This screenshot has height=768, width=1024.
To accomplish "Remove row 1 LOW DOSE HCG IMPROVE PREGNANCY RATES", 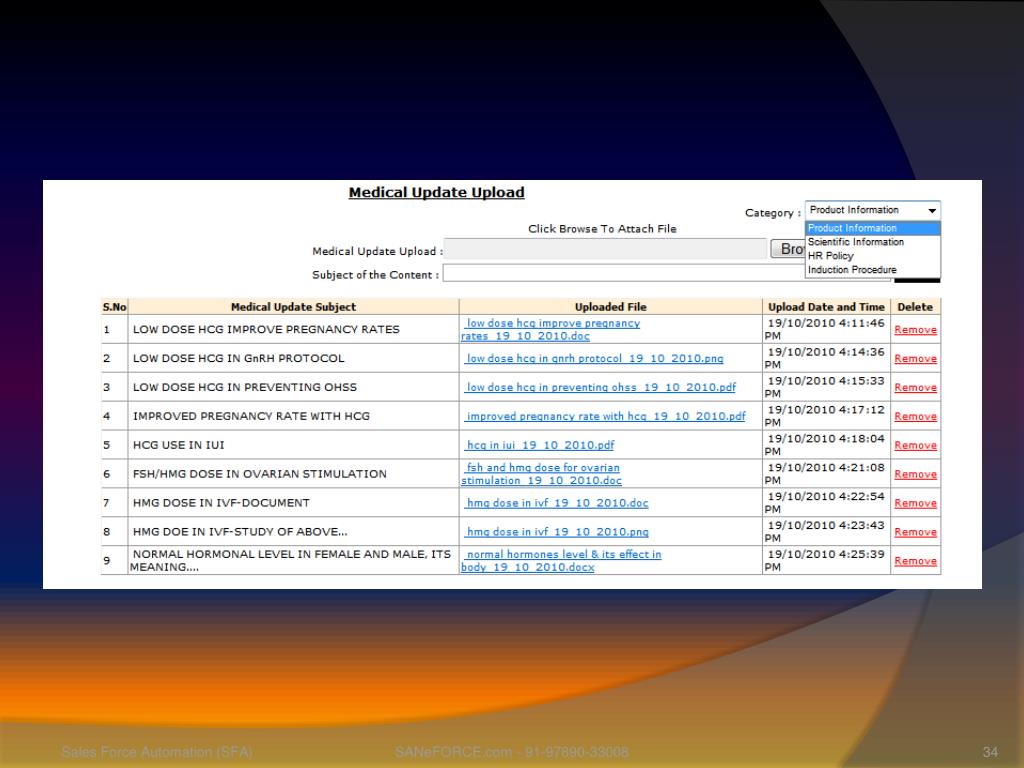I will 916,330.
